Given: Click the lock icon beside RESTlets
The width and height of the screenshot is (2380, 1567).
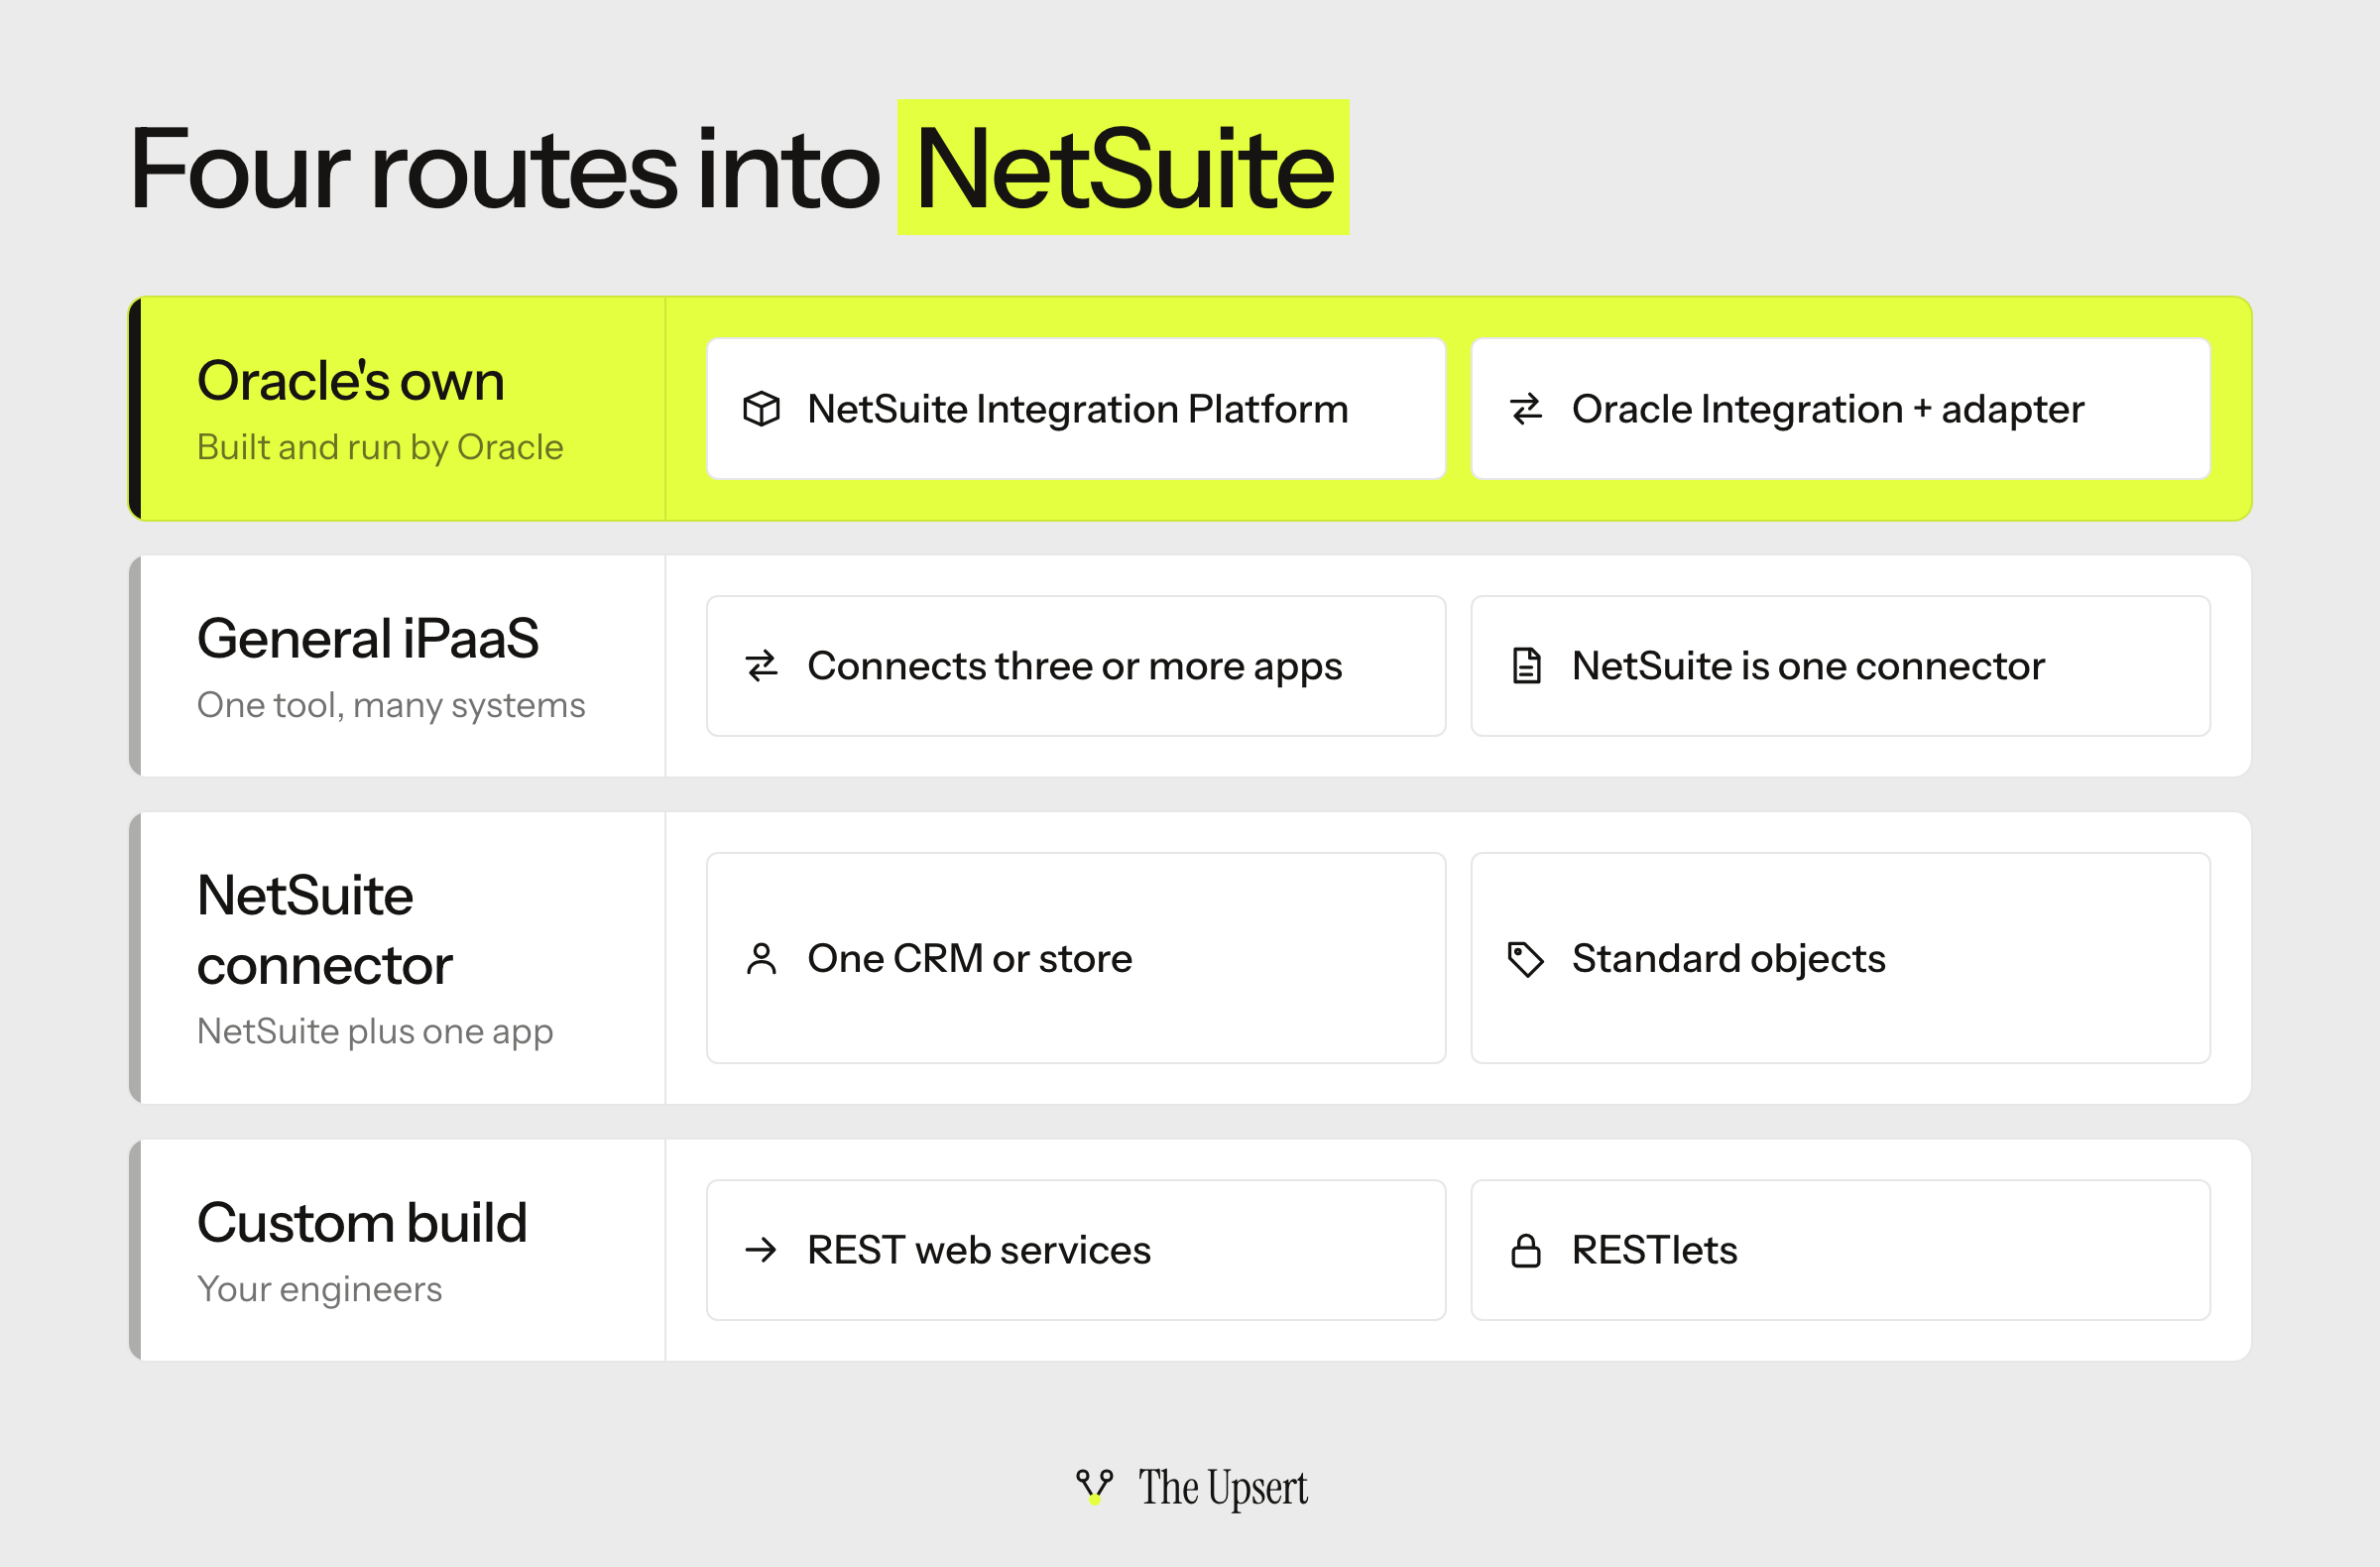Looking at the screenshot, I should click(1526, 1250).
